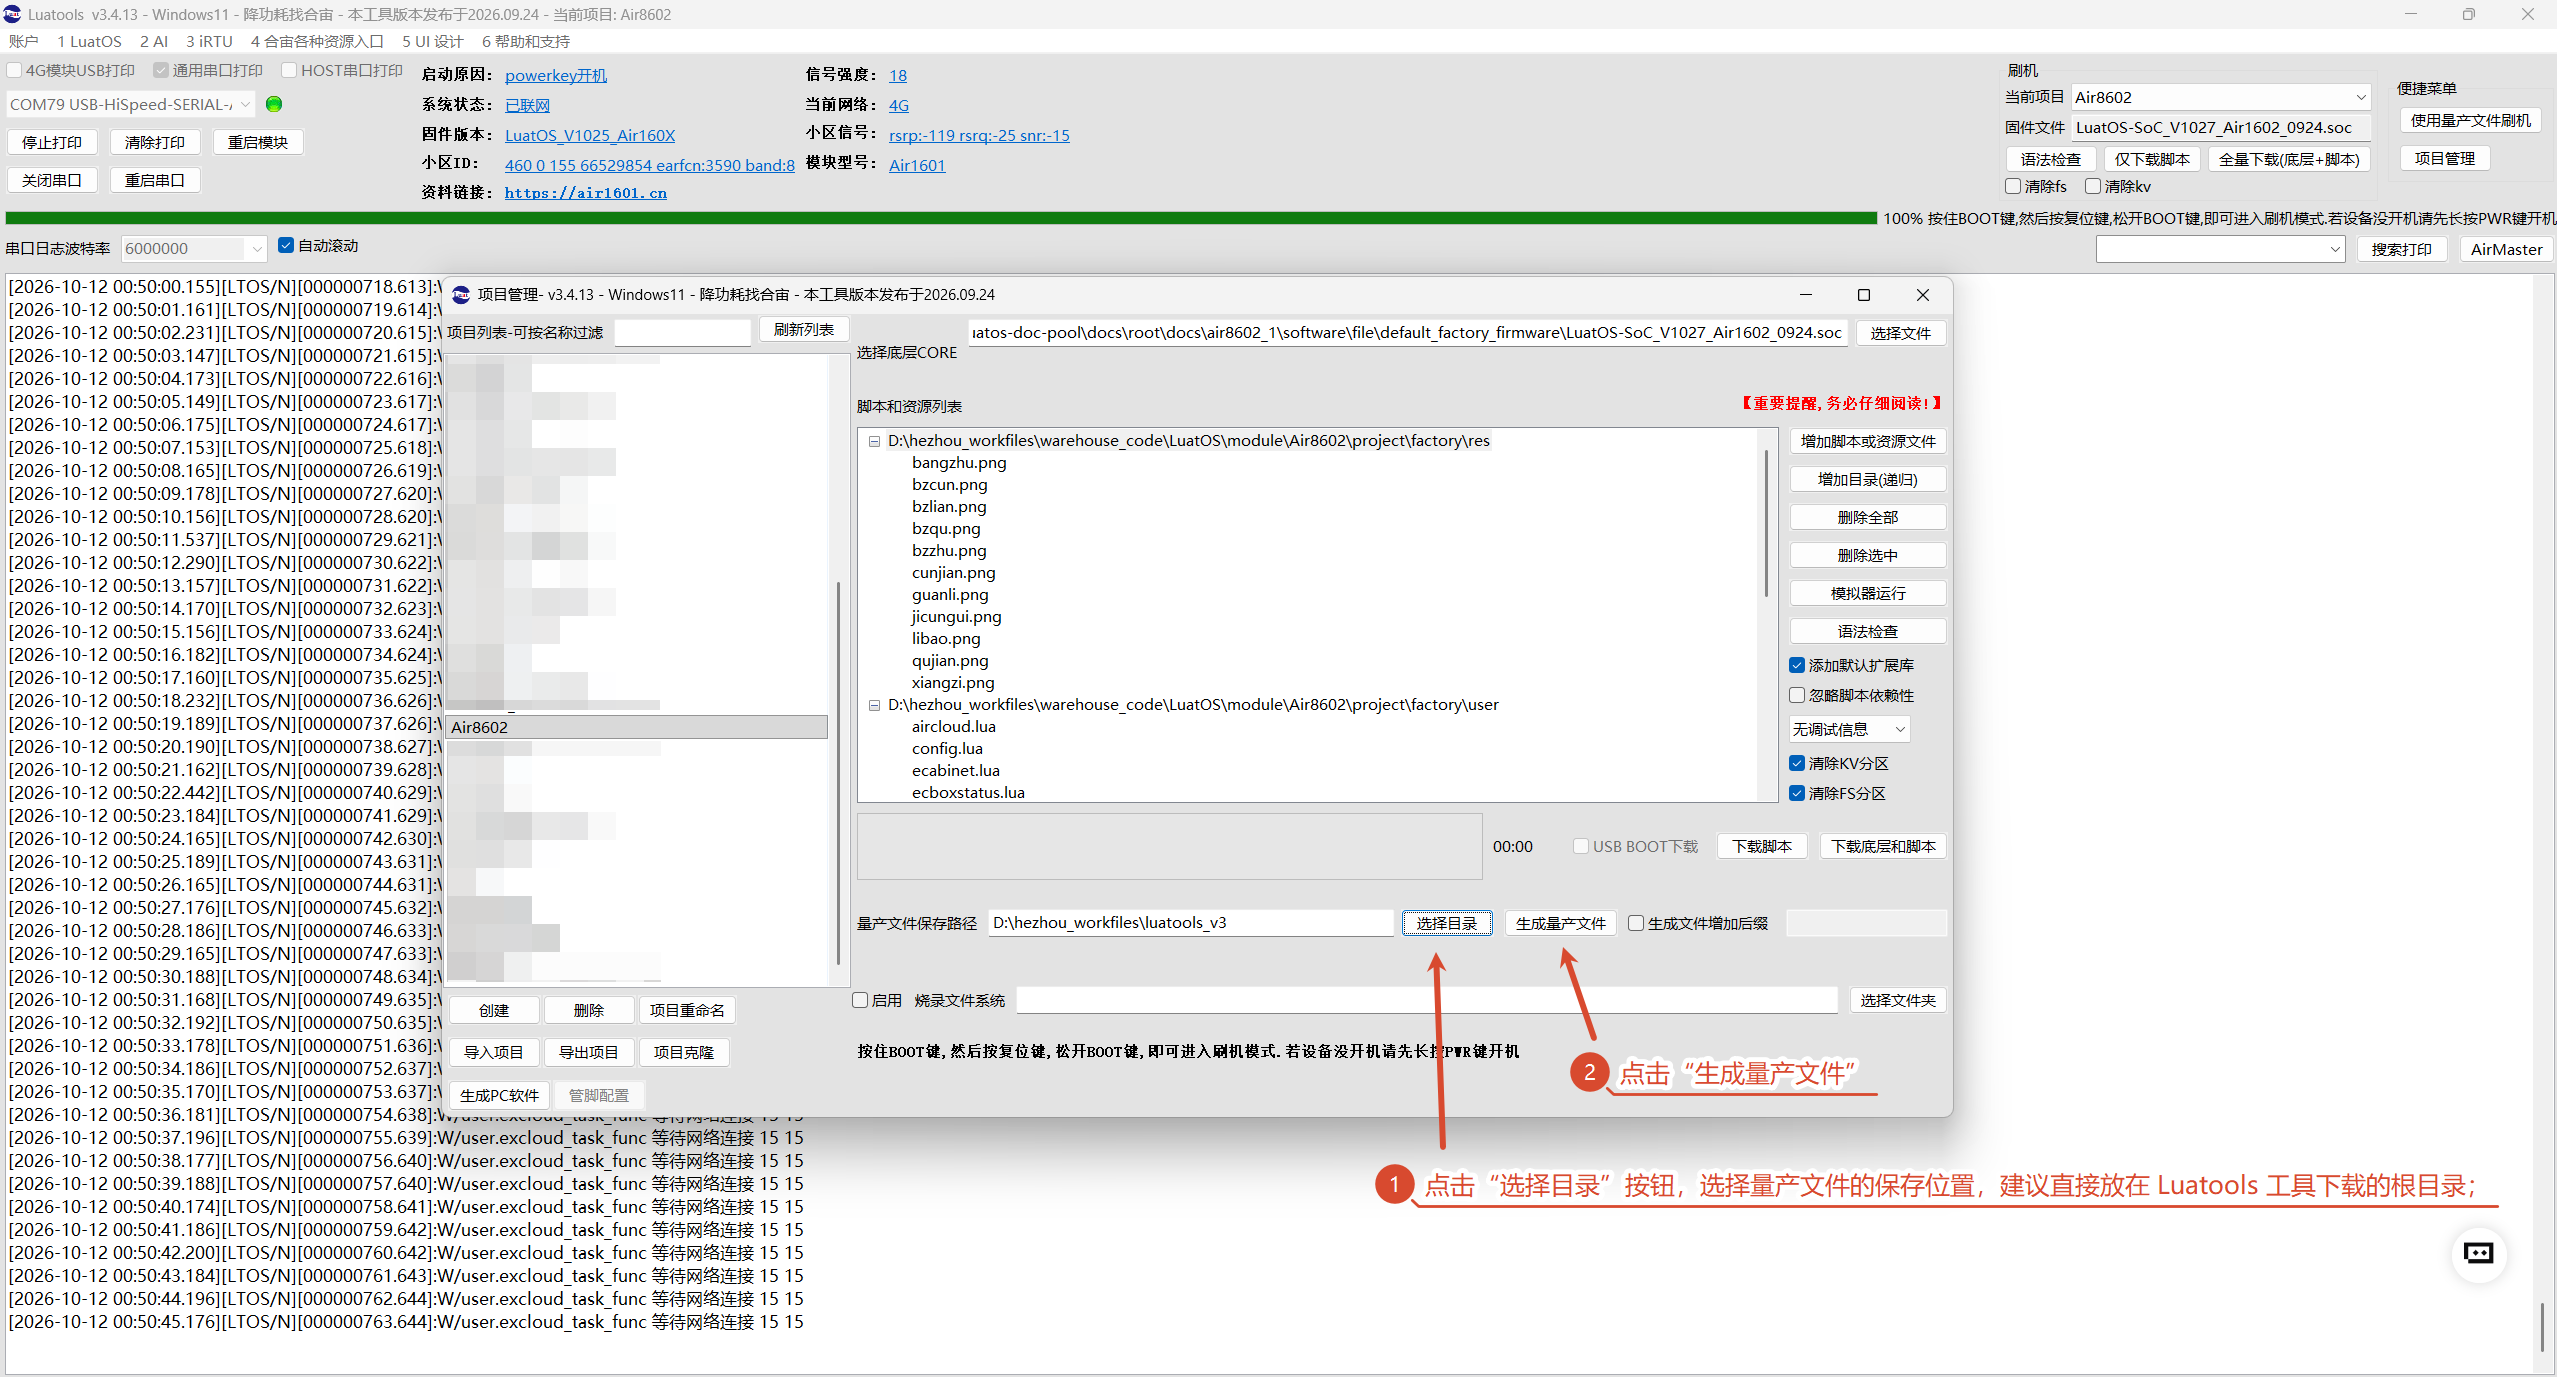Viewport: 2557px width, 1377px height.
Task: Click the 生成量产文件 button
Action: [1560, 923]
